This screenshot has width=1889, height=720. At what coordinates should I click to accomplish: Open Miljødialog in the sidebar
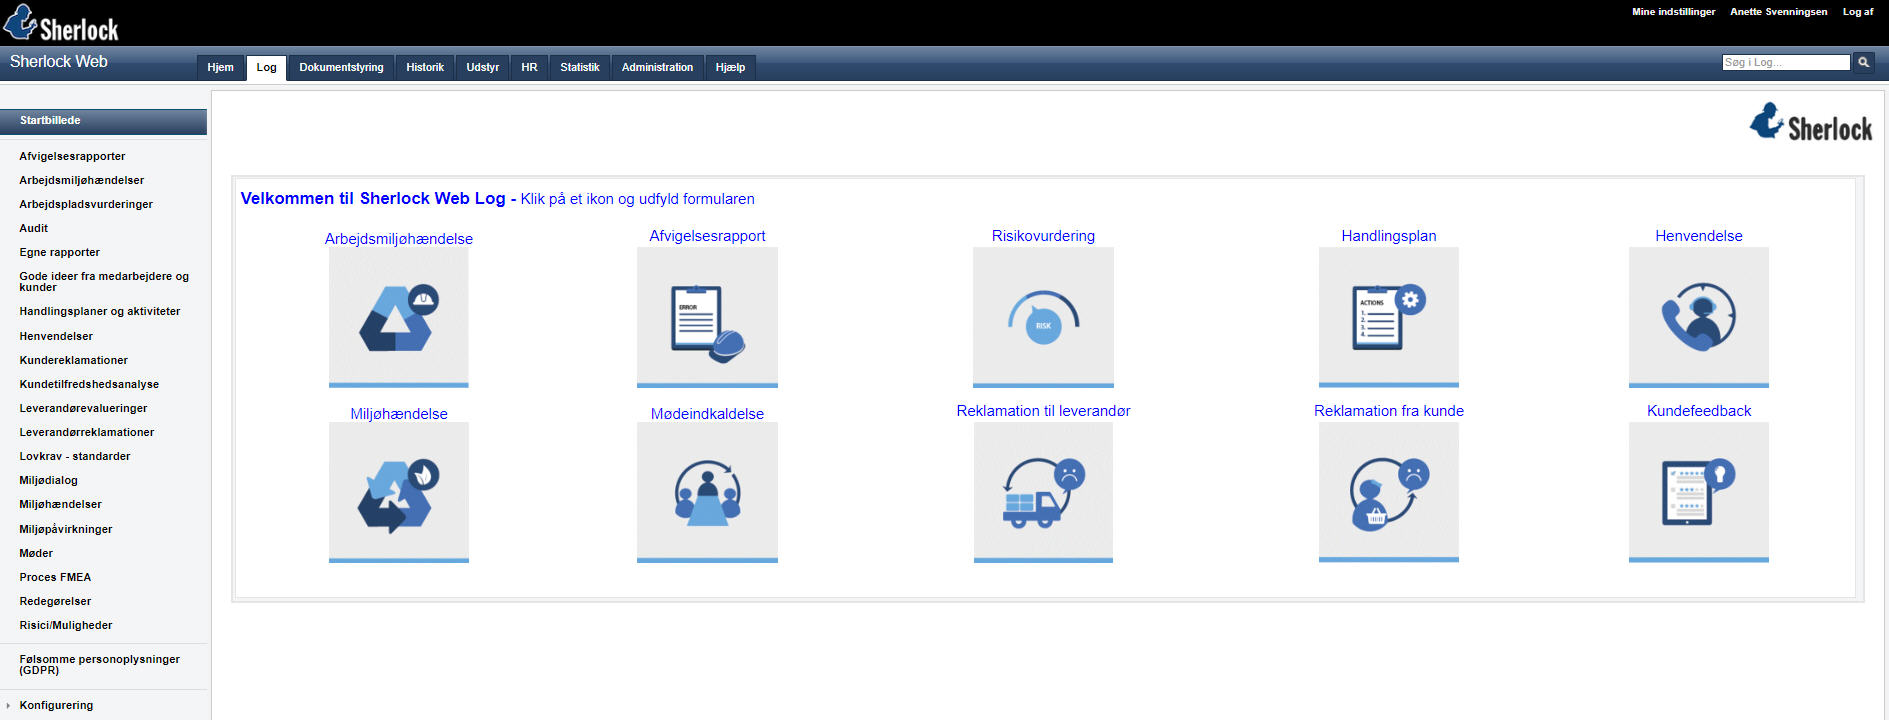tap(48, 480)
